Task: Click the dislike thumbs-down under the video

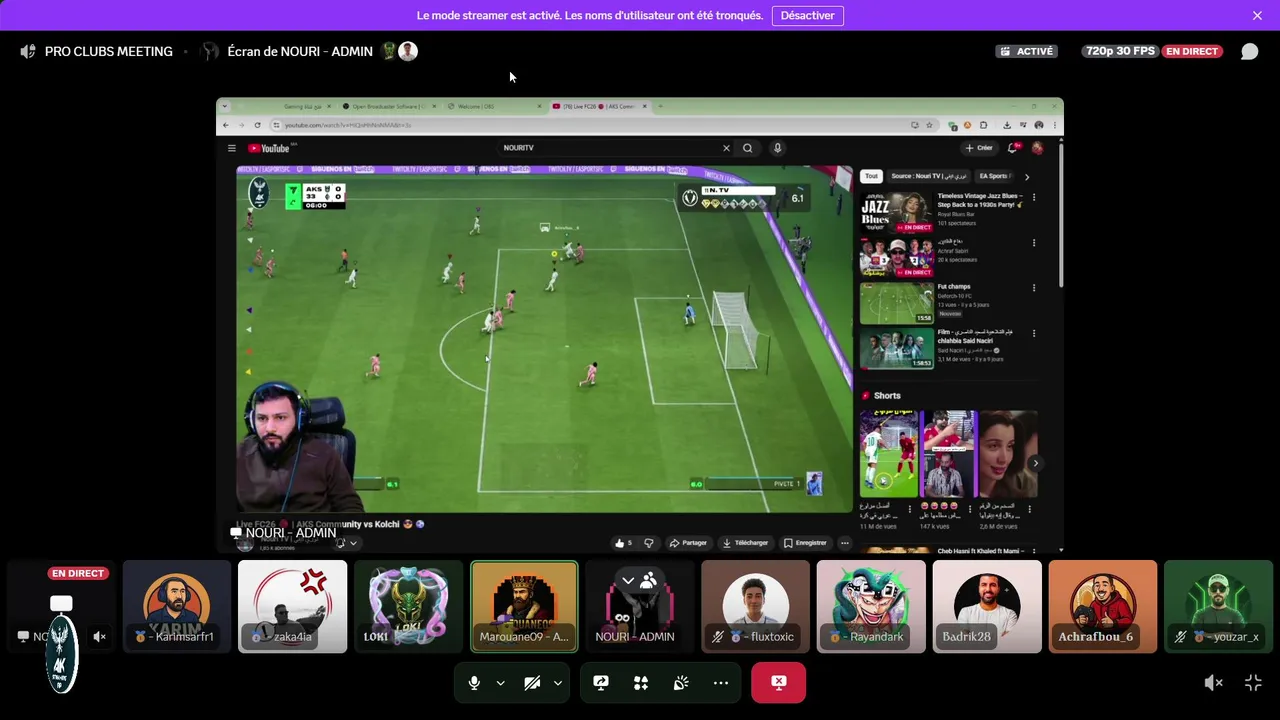Action: click(649, 543)
